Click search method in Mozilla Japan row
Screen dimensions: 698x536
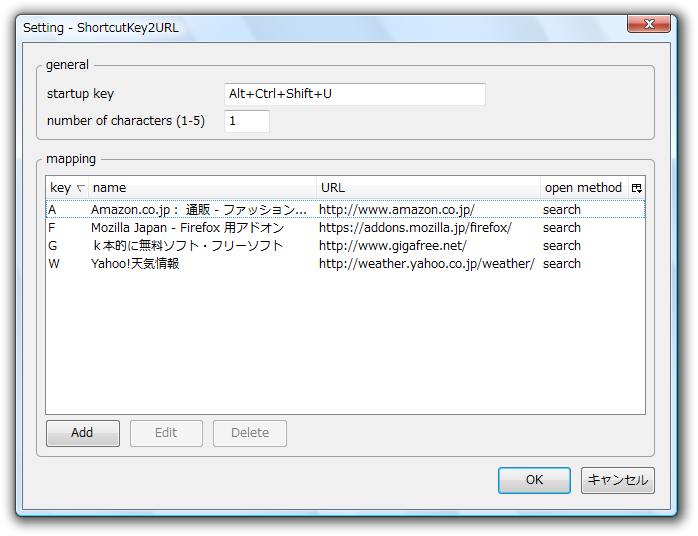tap(562, 228)
